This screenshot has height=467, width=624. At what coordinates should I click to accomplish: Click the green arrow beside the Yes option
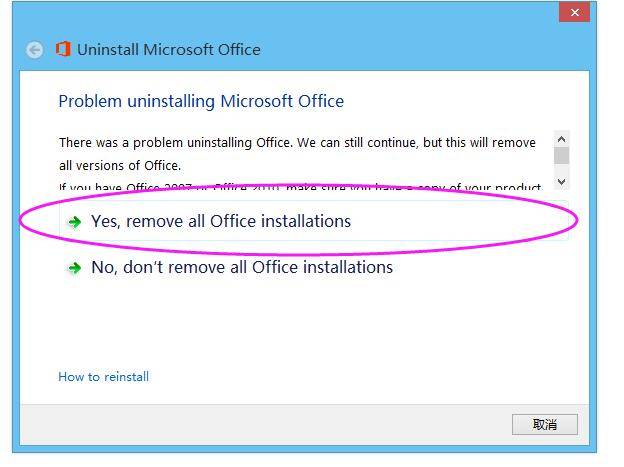74,222
